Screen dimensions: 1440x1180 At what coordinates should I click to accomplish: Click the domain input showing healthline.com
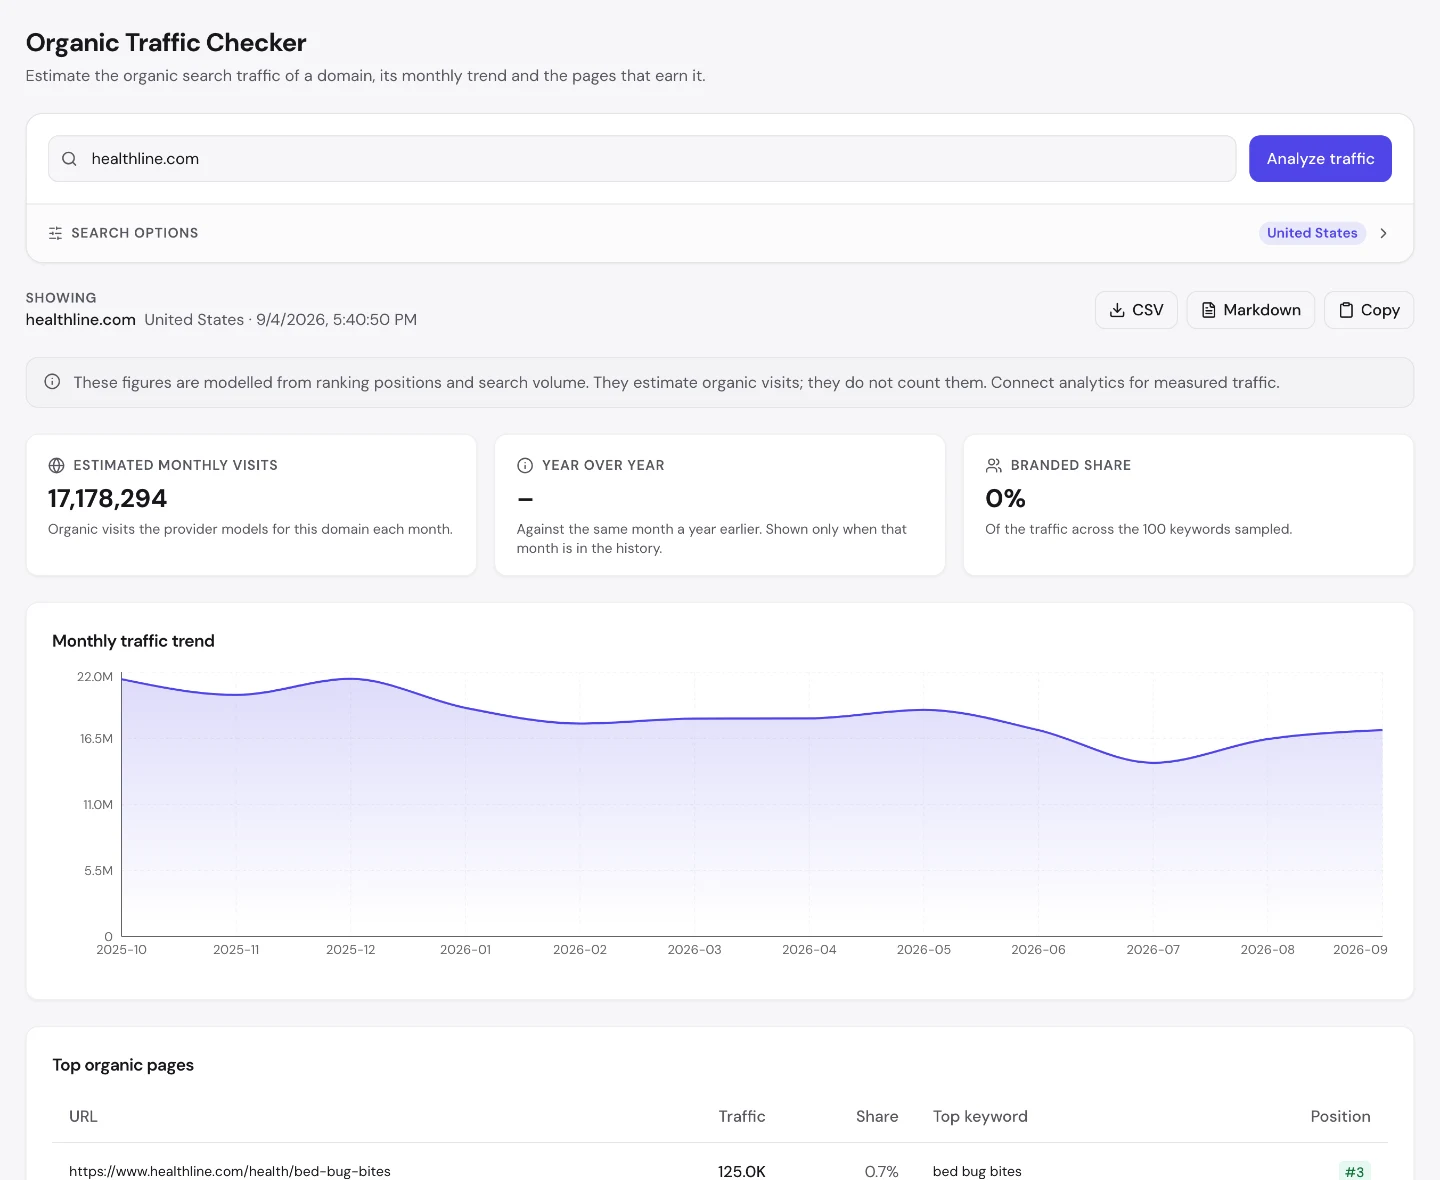tap(642, 159)
